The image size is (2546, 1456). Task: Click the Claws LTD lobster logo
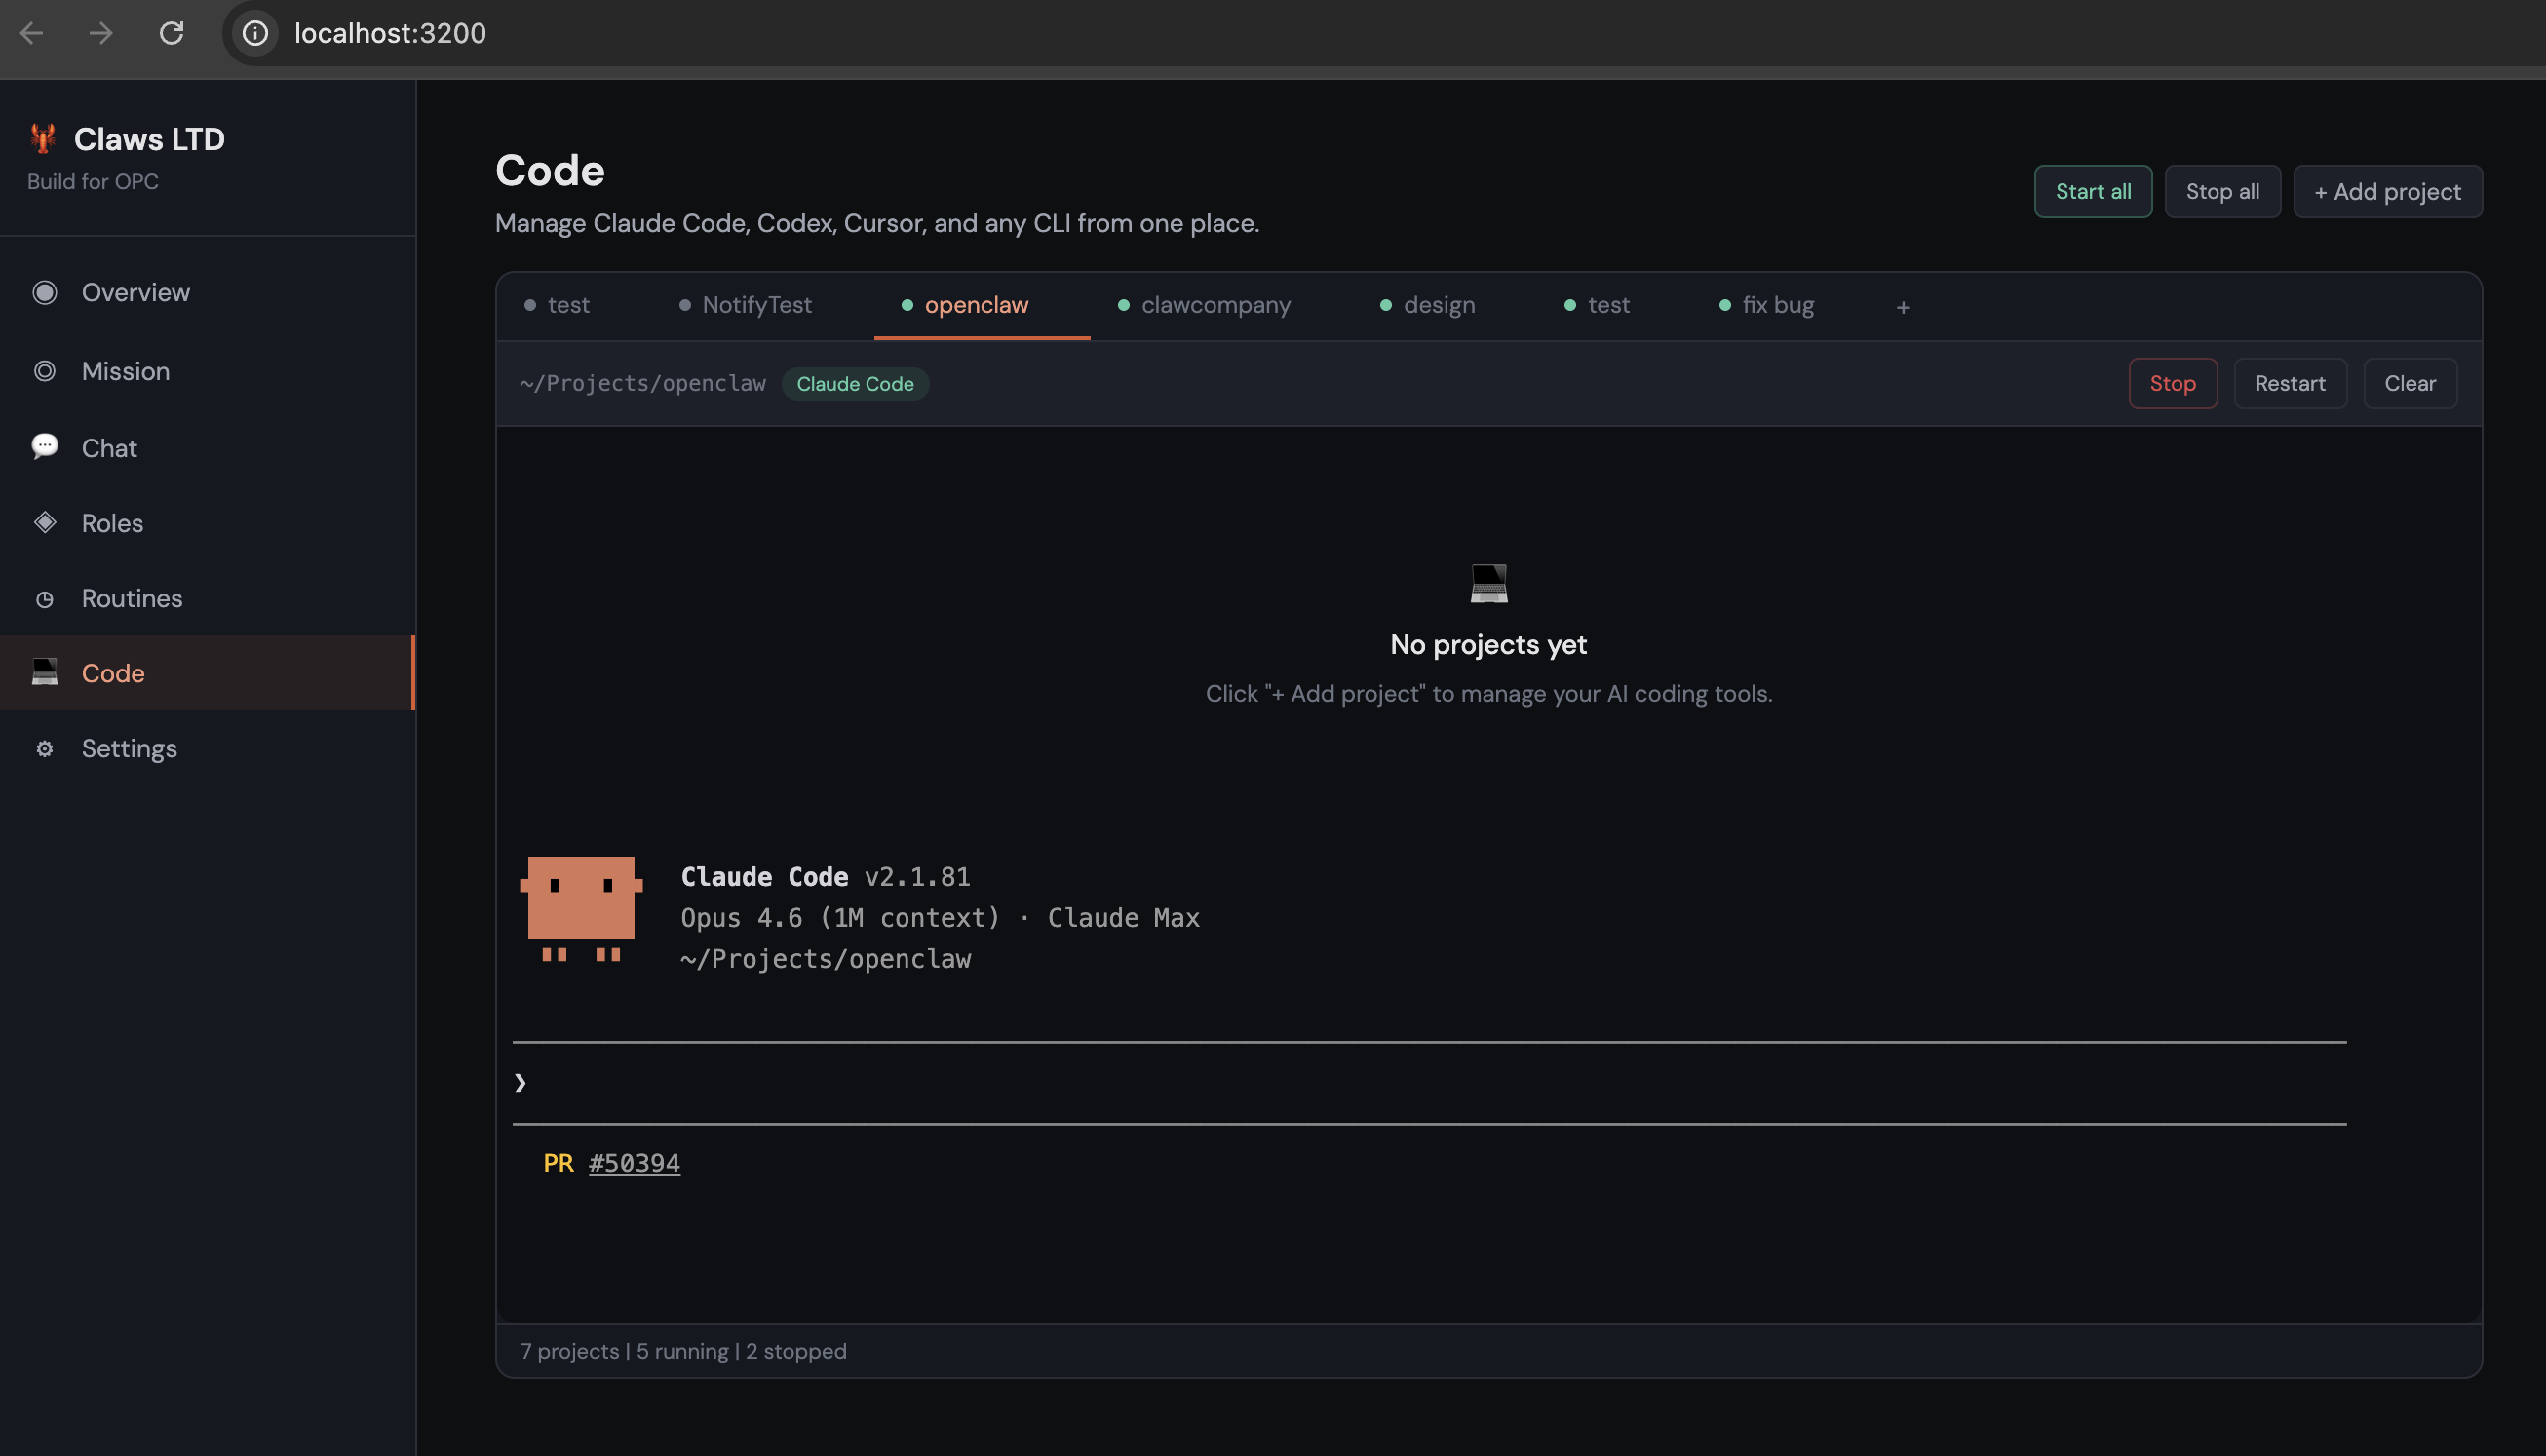(43, 139)
